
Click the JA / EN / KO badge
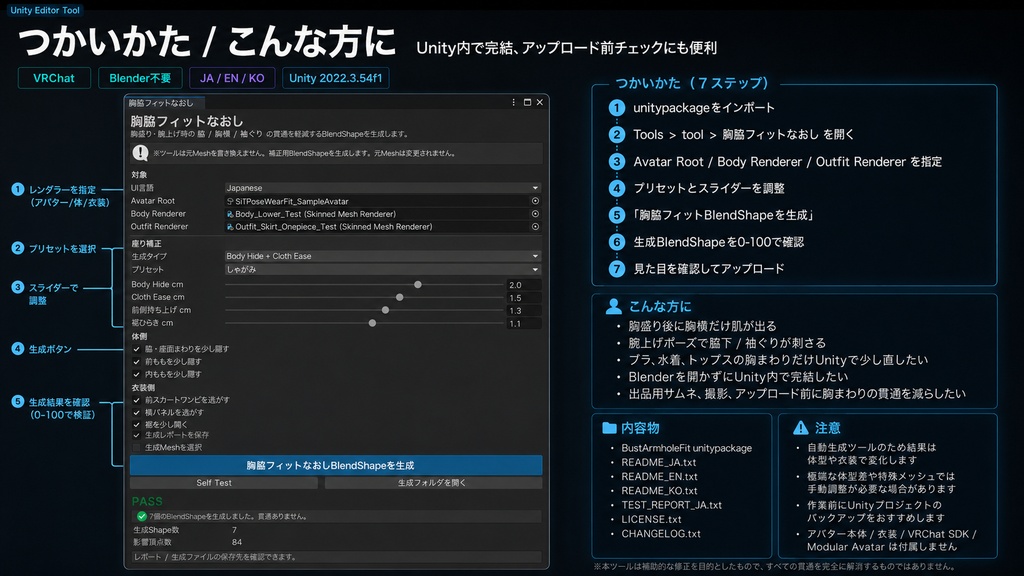(x=232, y=78)
